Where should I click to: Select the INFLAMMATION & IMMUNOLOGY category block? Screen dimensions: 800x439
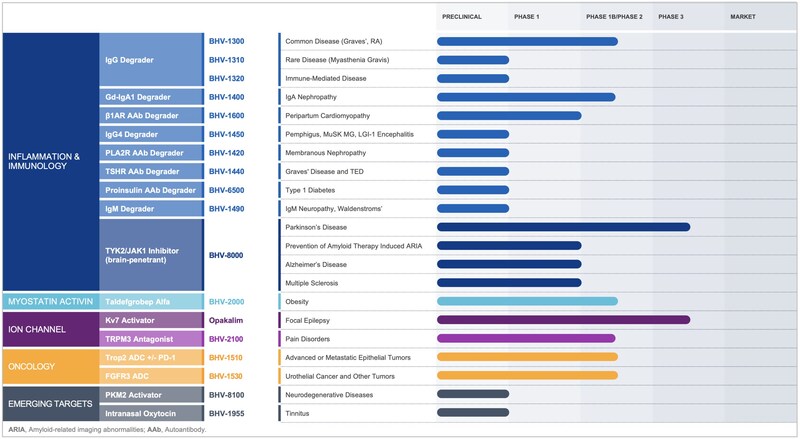pos(50,160)
